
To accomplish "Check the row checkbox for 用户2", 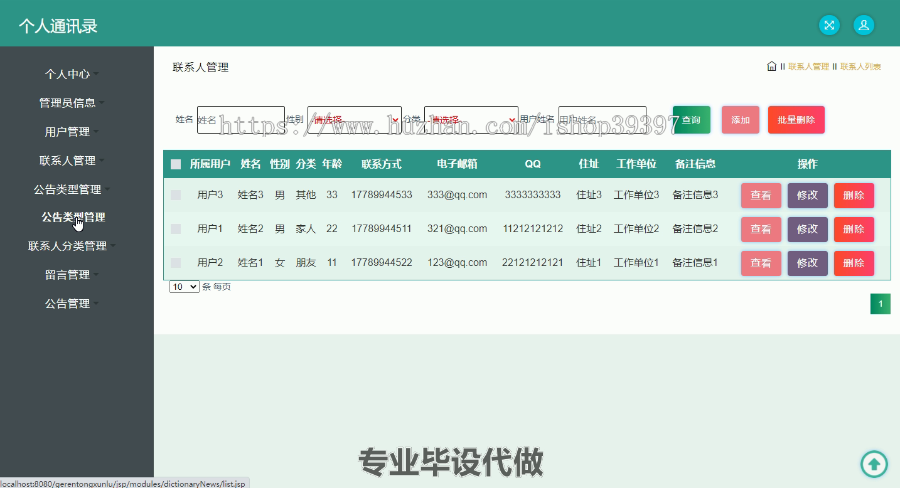I will coord(176,263).
